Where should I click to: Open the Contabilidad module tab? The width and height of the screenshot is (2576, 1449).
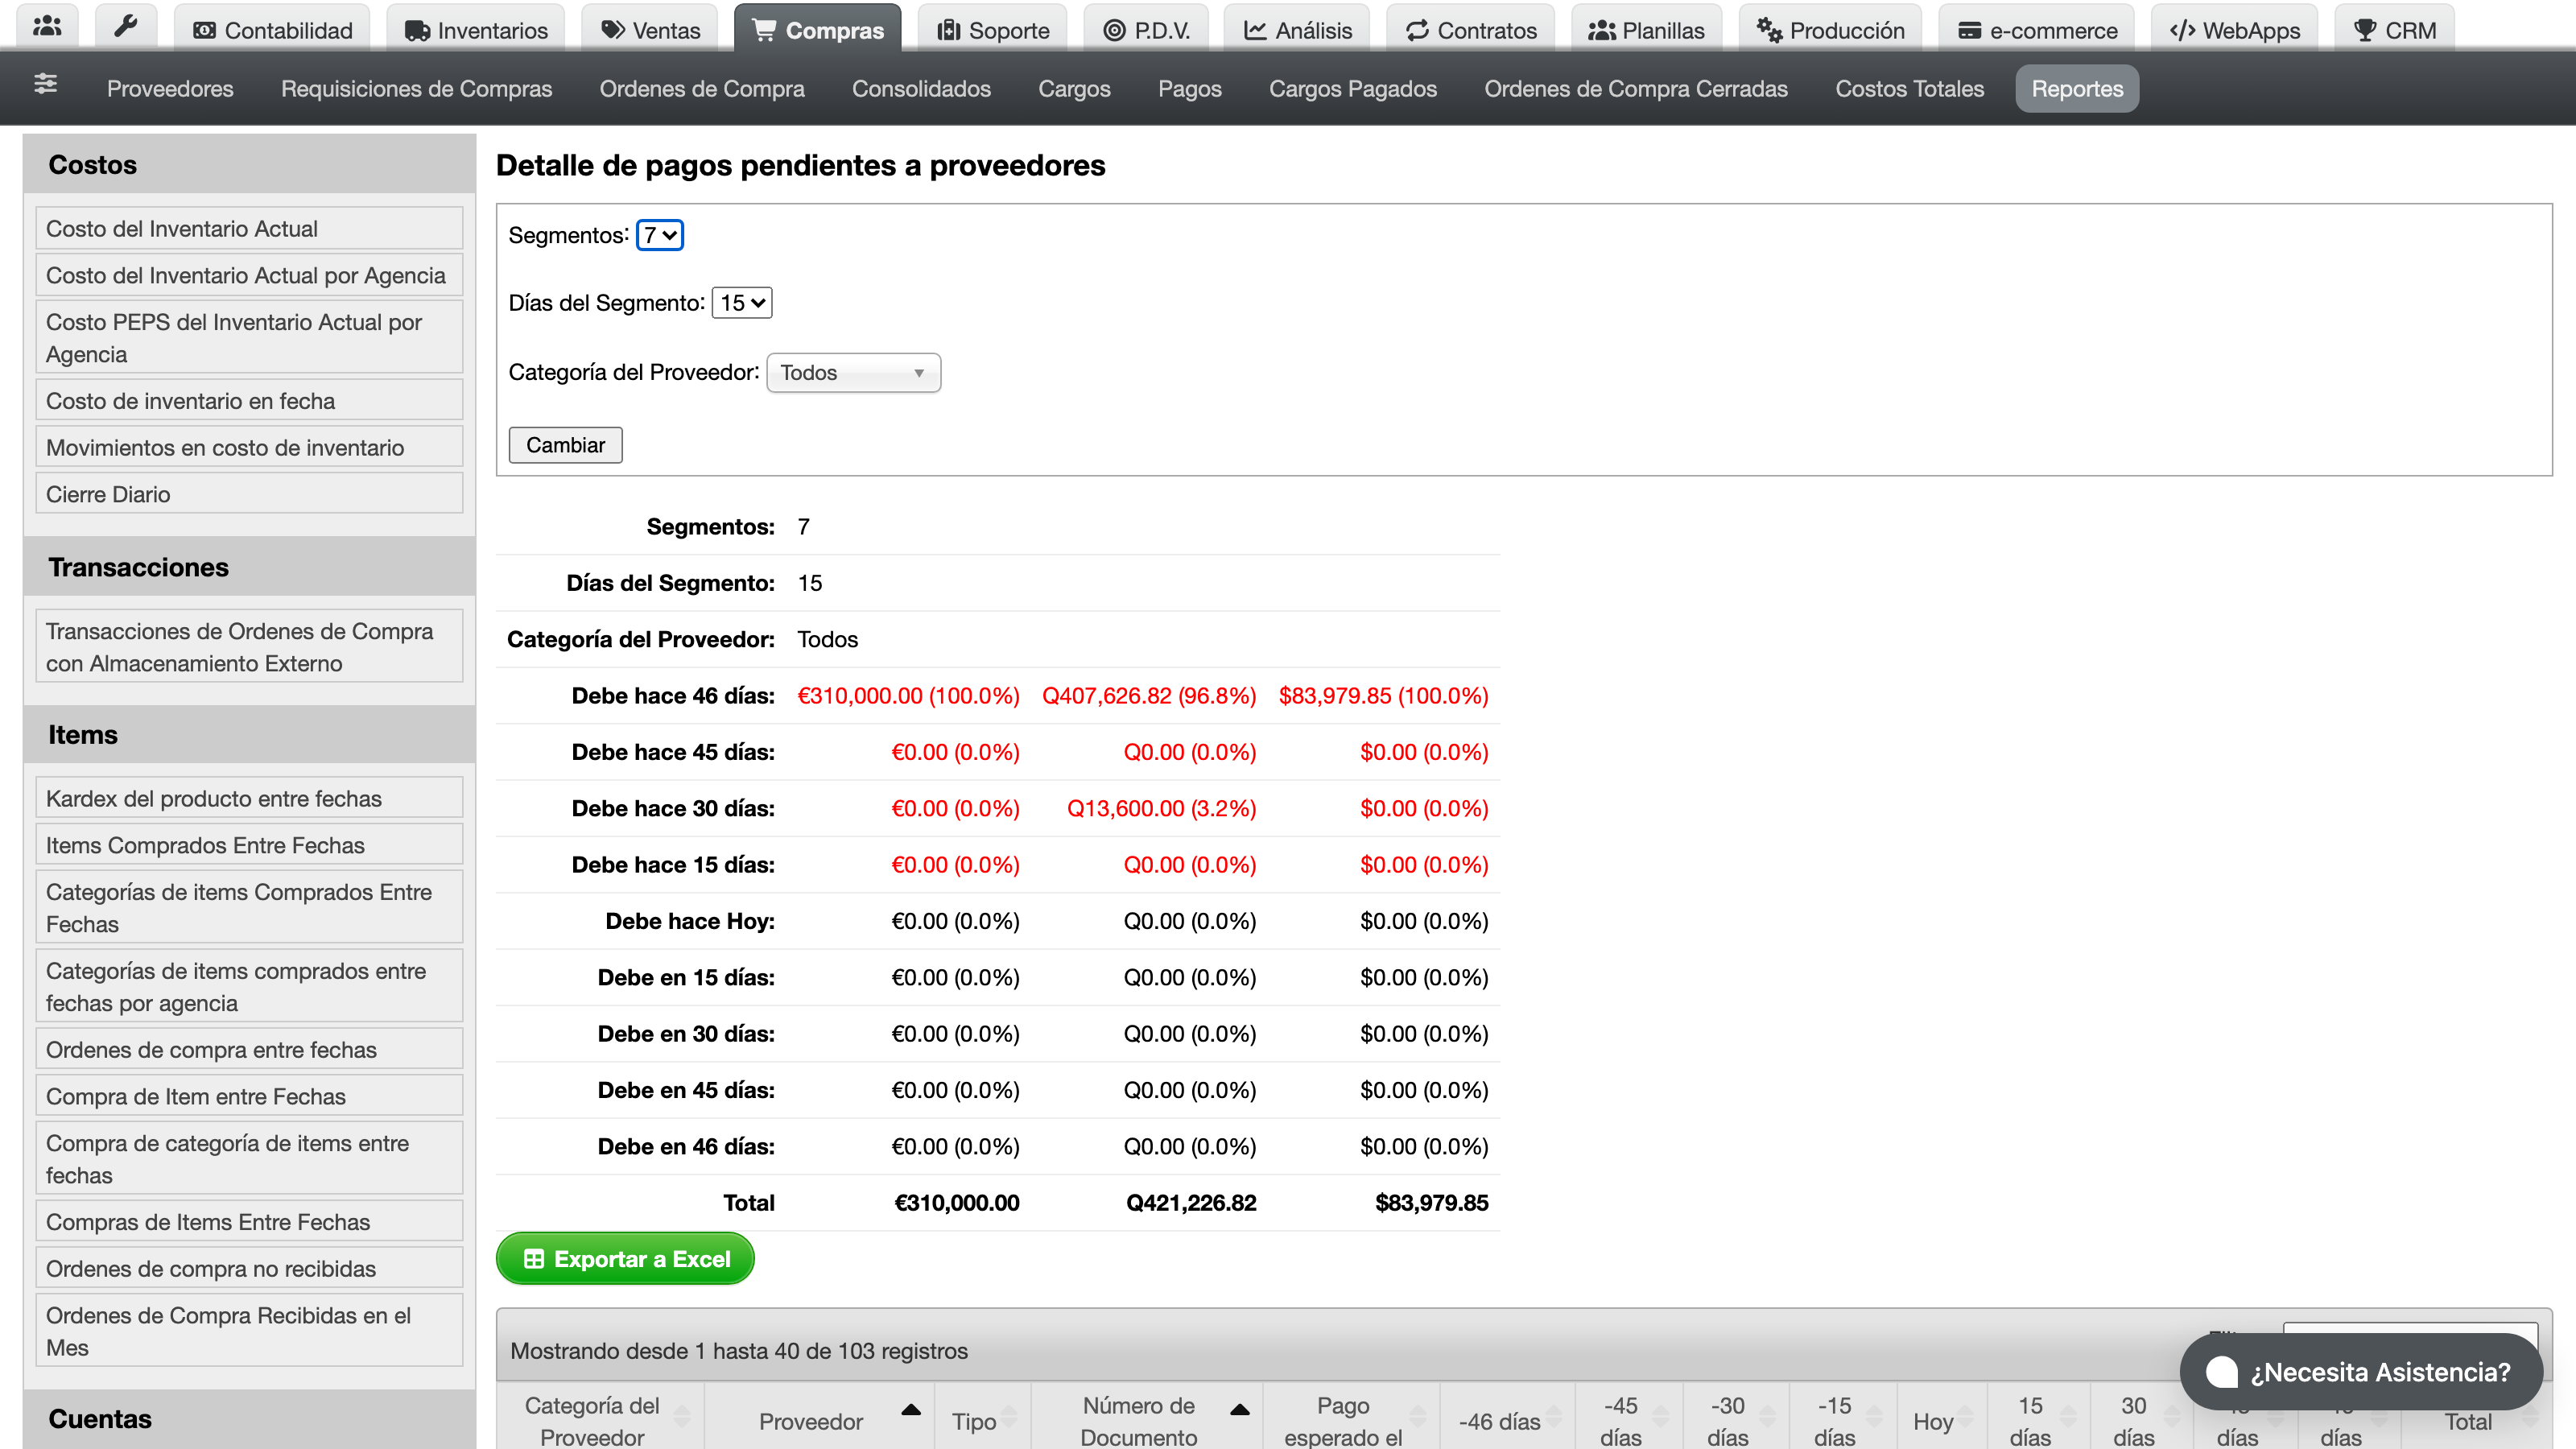coord(272,30)
